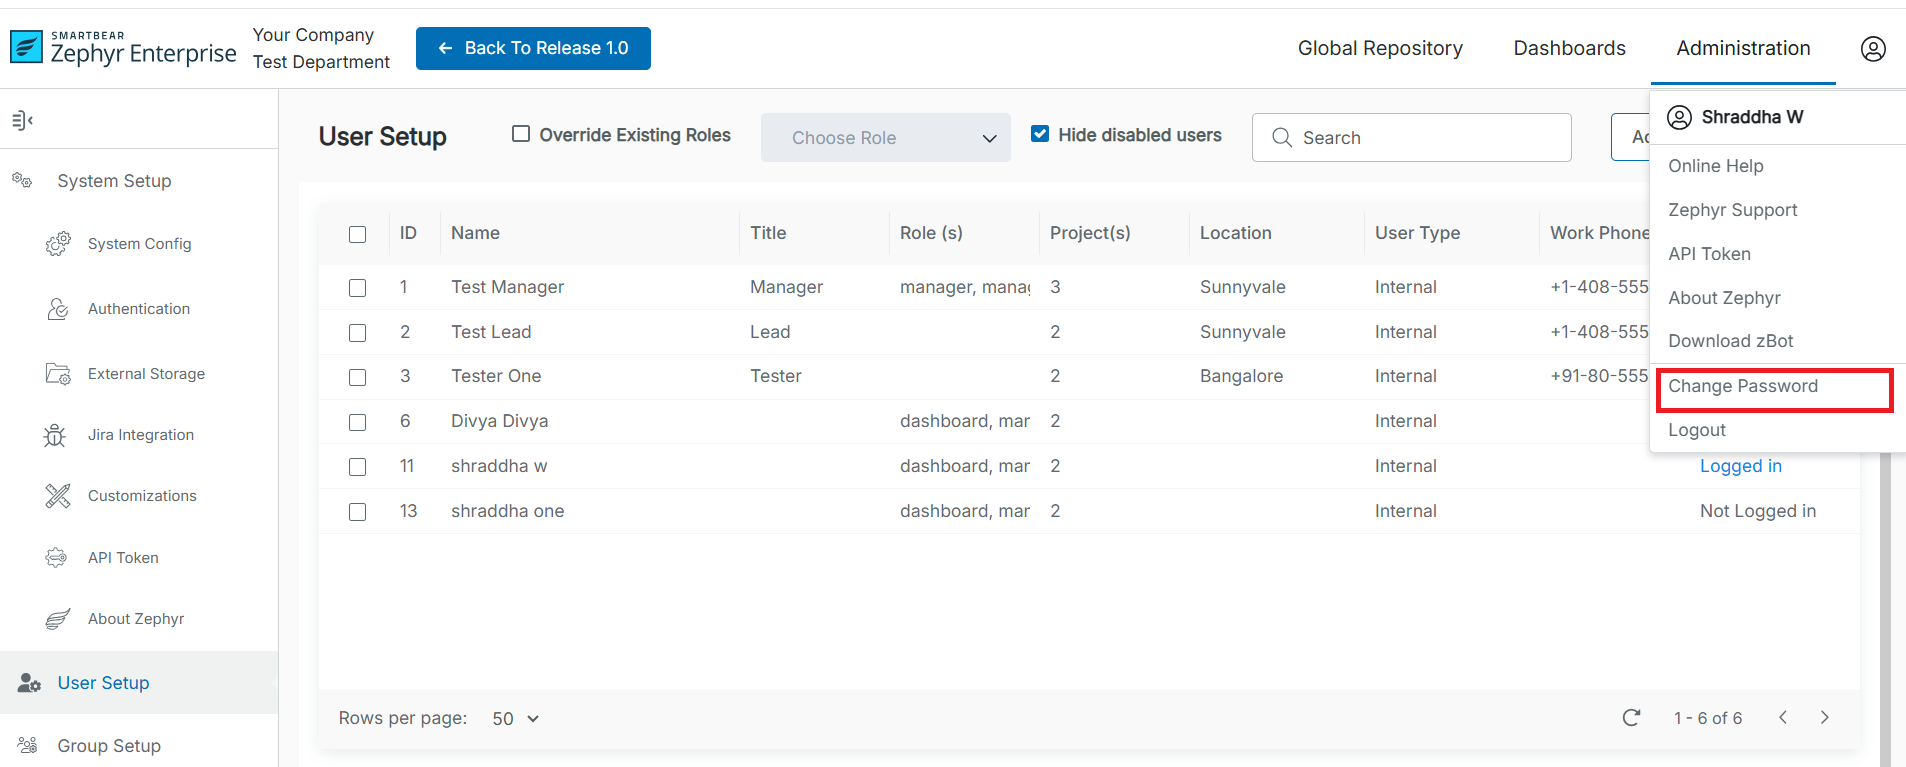Select Change Password from user menu

pyautogui.click(x=1743, y=387)
